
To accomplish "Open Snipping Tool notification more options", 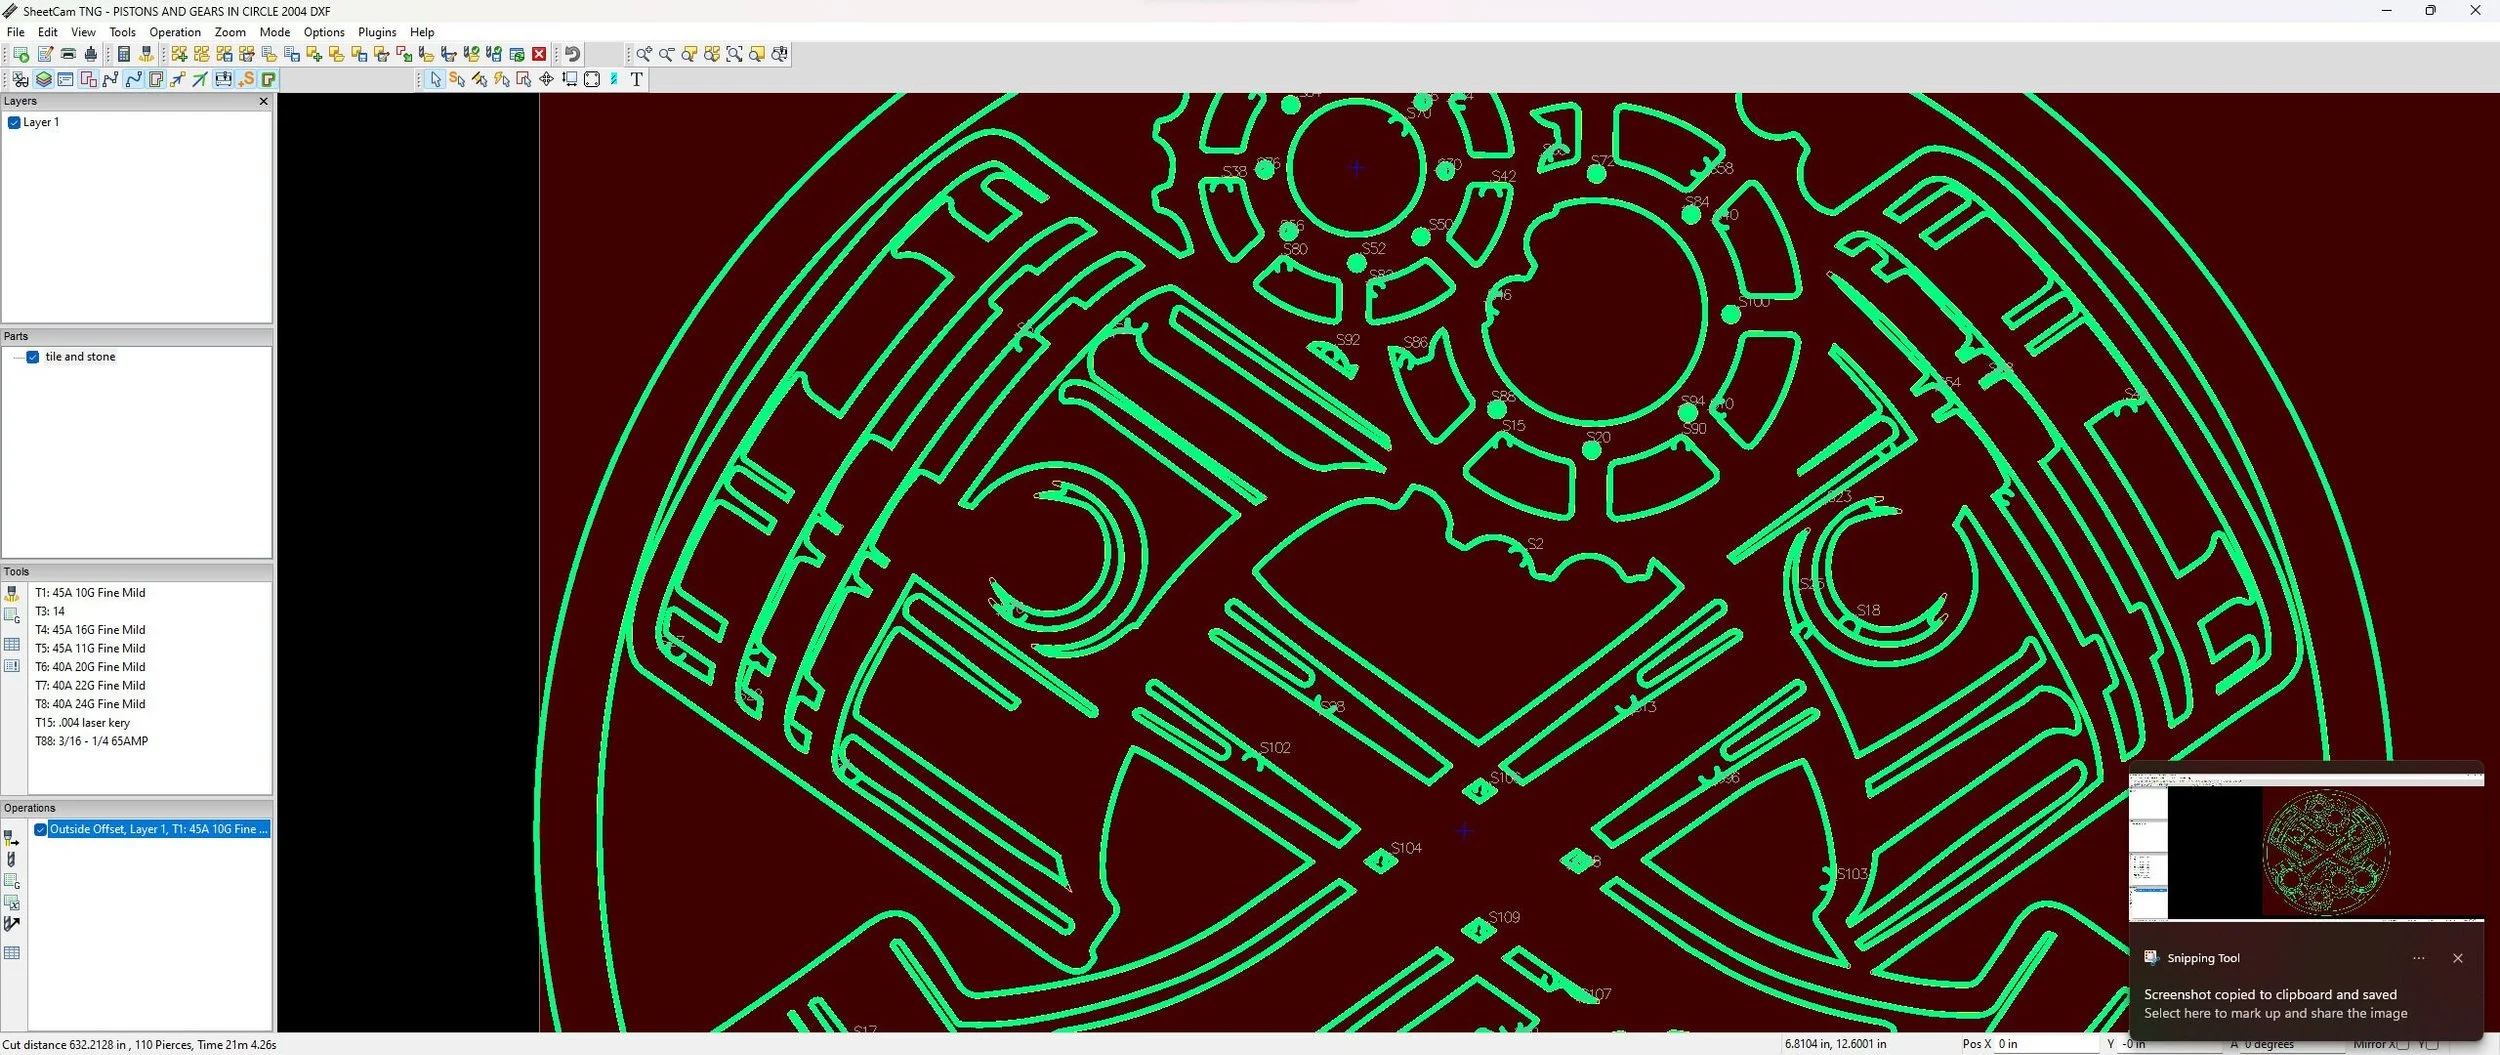I will pyautogui.click(x=2418, y=958).
